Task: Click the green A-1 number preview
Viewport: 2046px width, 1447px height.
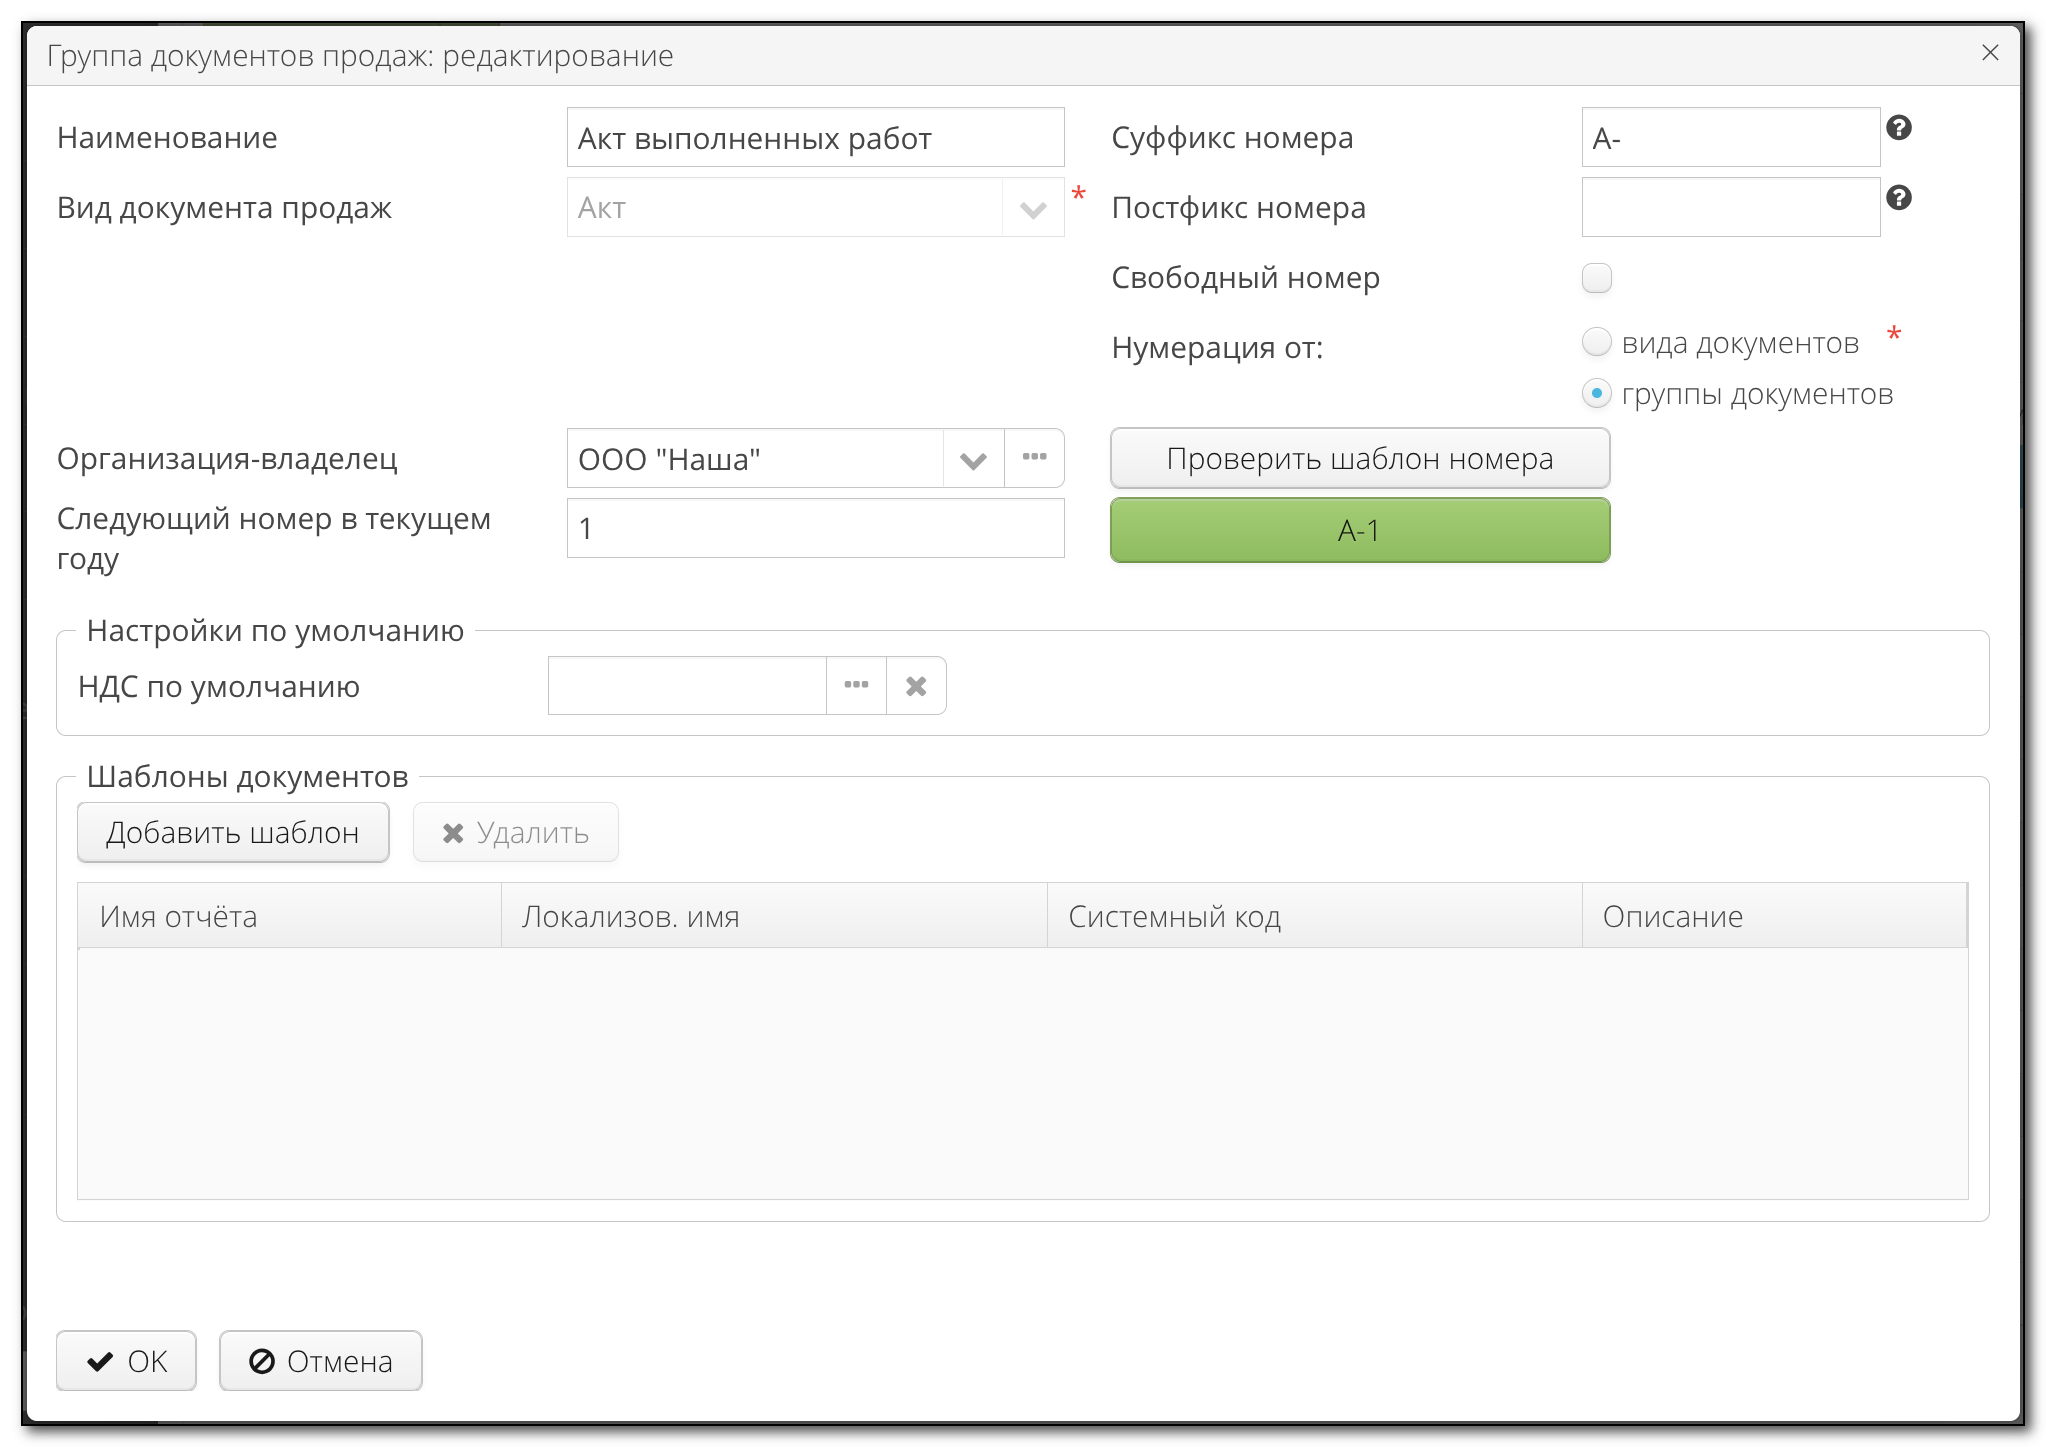Action: coord(1358,530)
